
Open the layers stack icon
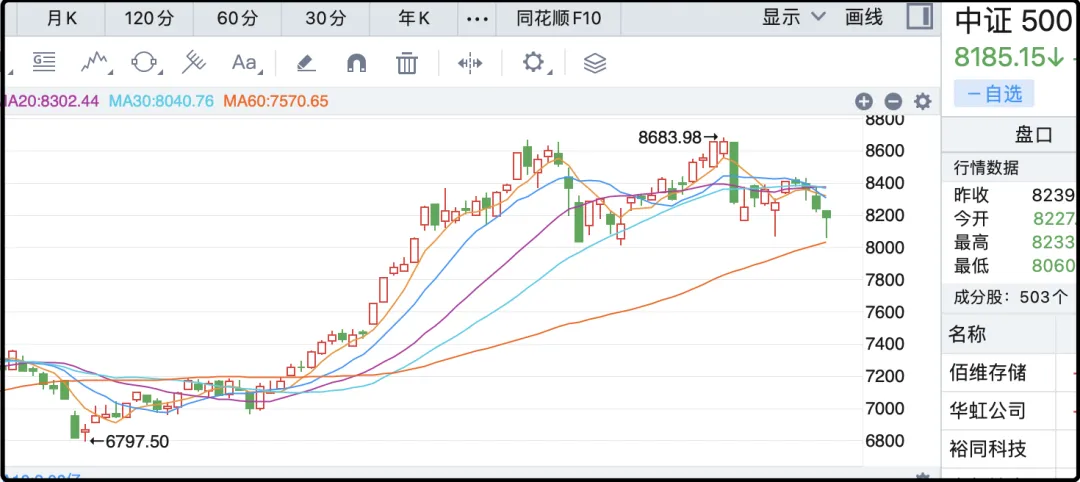595,63
